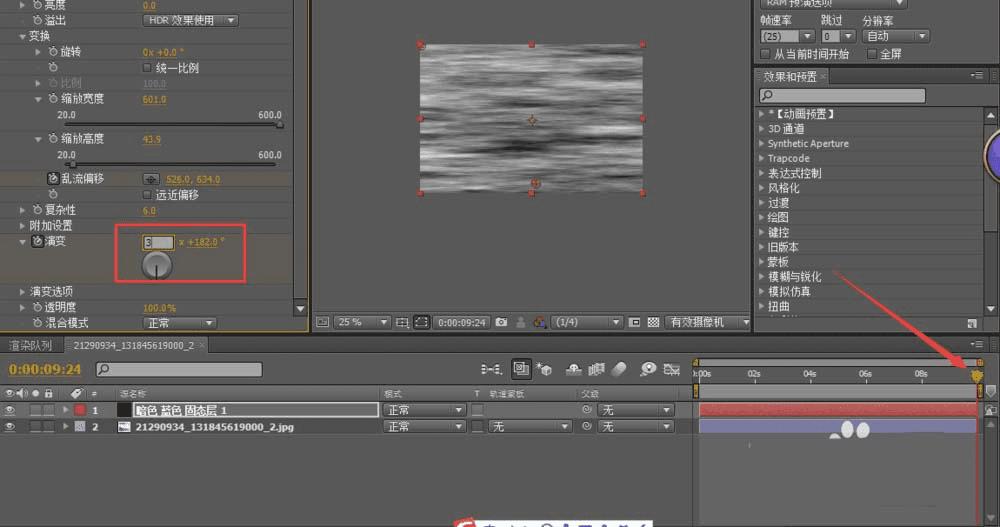
Task: Click the 旋转 stopwatch icon
Action: pyautogui.click(x=51, y=51)
